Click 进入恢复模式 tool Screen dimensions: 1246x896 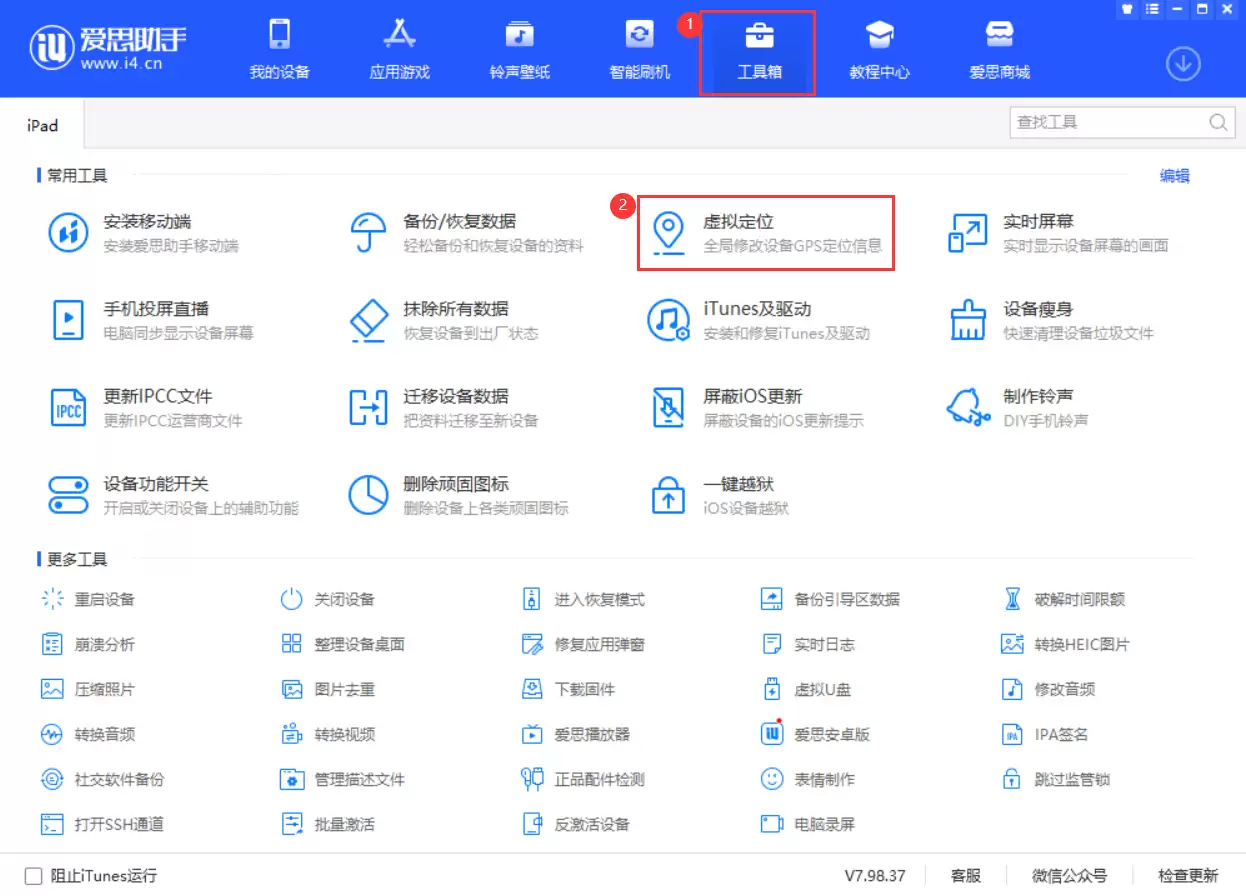583,599
